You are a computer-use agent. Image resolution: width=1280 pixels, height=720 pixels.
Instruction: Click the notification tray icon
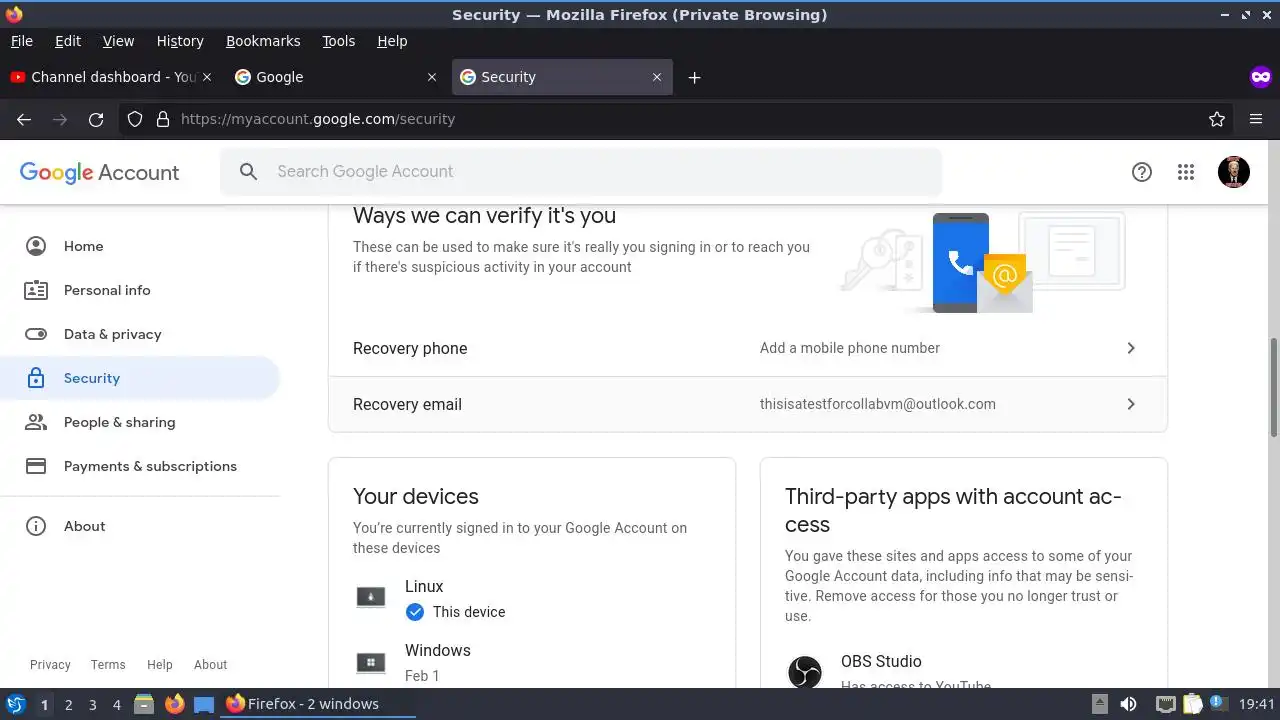(1219, 704)
